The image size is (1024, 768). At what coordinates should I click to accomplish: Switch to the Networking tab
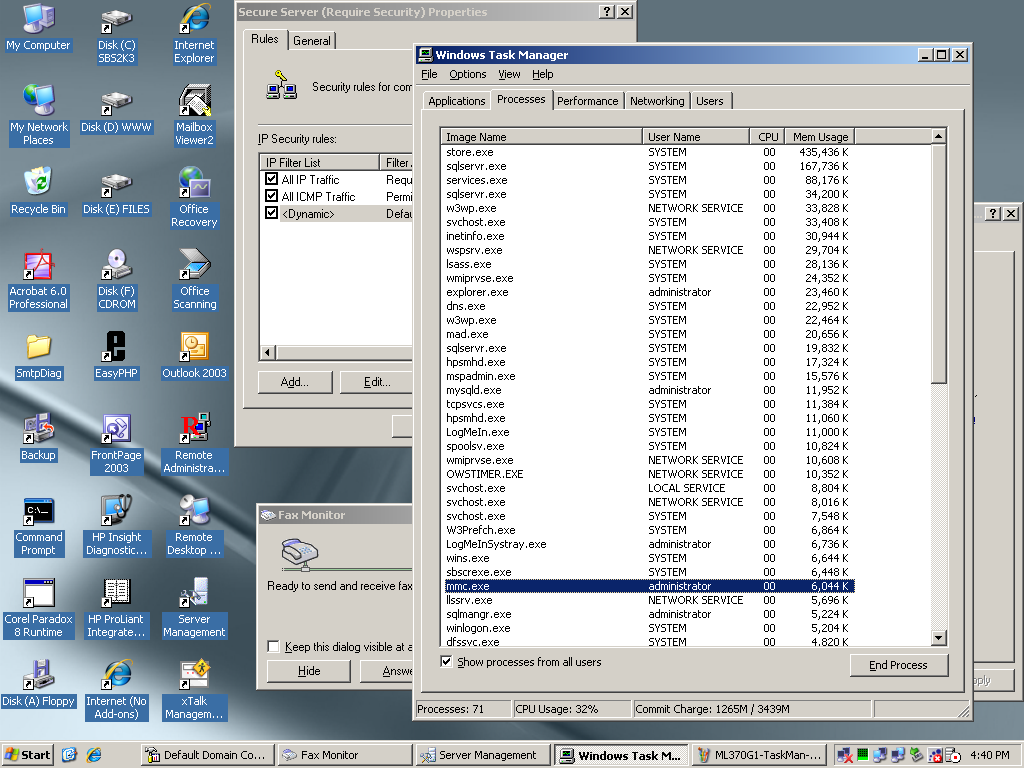point(657,101)
